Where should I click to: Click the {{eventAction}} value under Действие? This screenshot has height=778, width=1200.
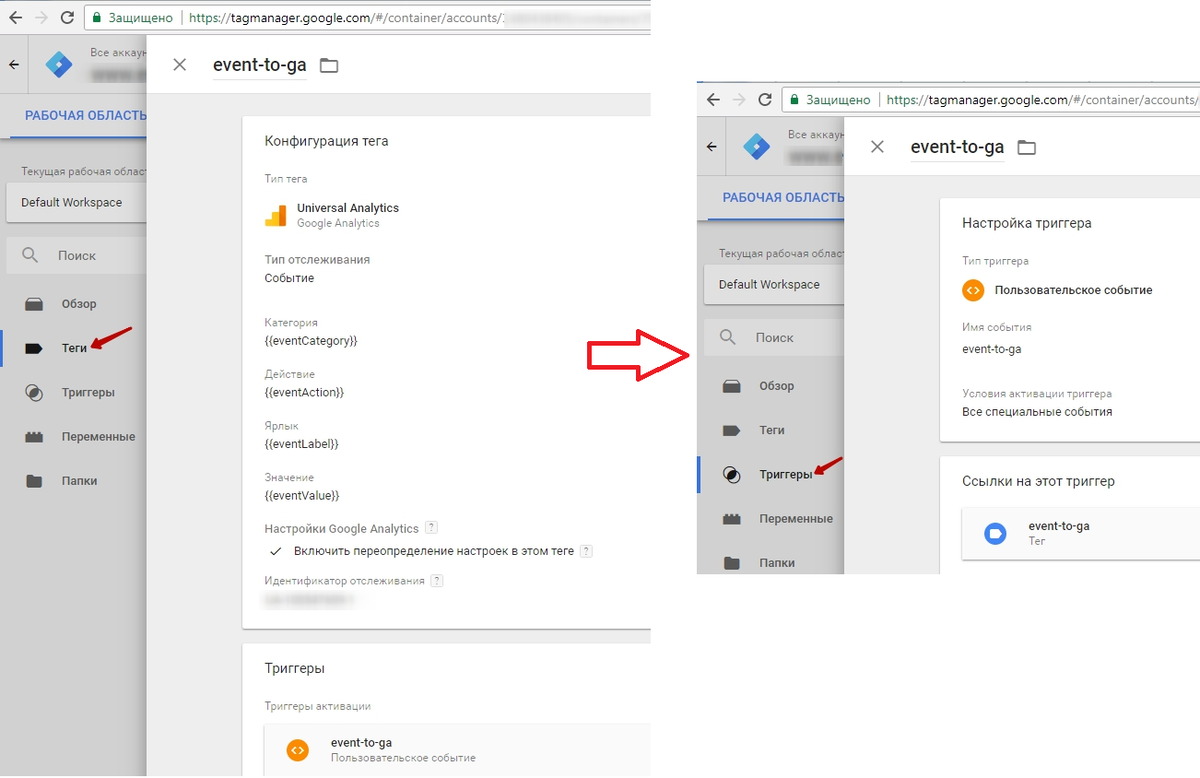pos(304,392)
